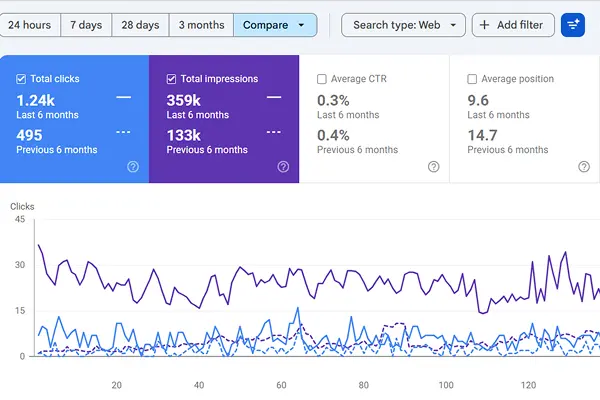Click solid line legend in Total clicks card

pos(124,97)
